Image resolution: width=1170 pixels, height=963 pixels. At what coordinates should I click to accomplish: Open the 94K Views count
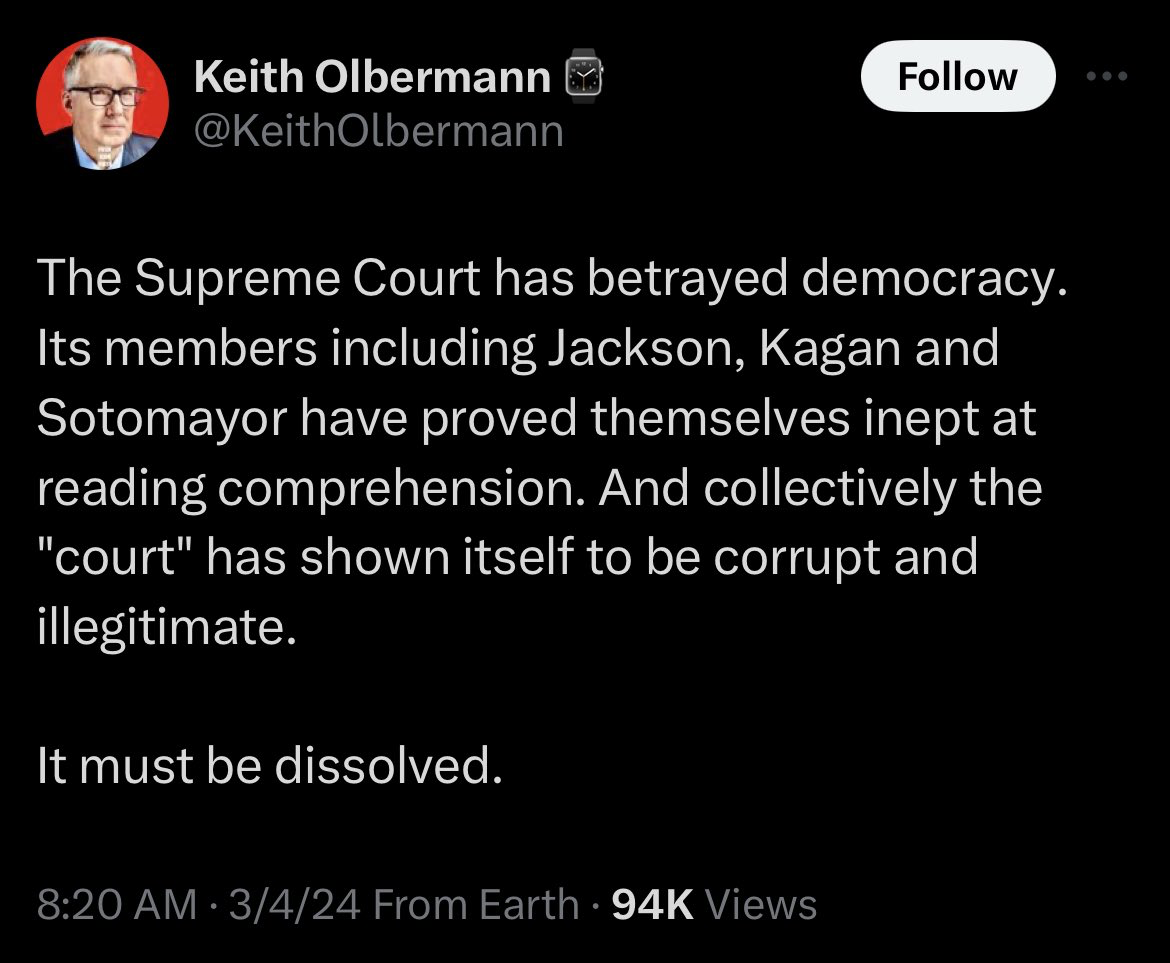(x=714, y=904)
